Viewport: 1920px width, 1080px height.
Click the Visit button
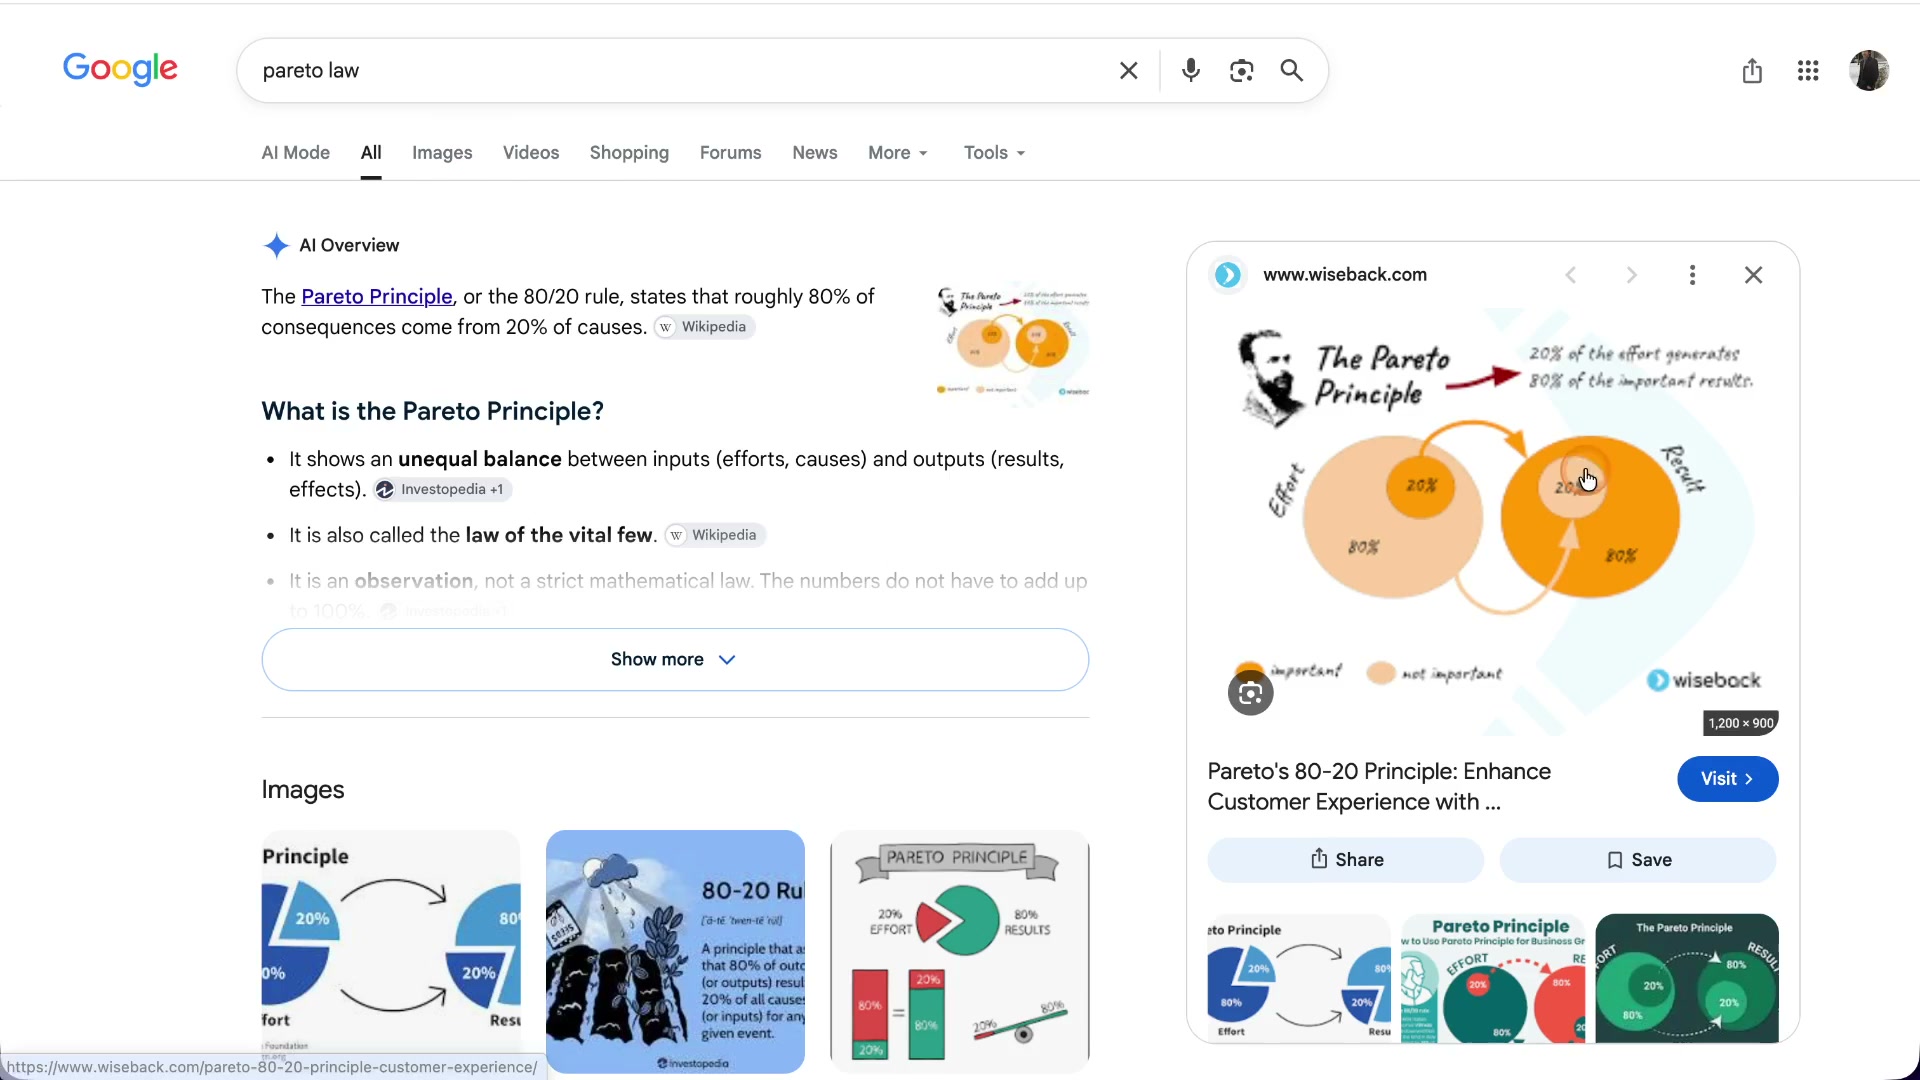tap(1727, 779)
